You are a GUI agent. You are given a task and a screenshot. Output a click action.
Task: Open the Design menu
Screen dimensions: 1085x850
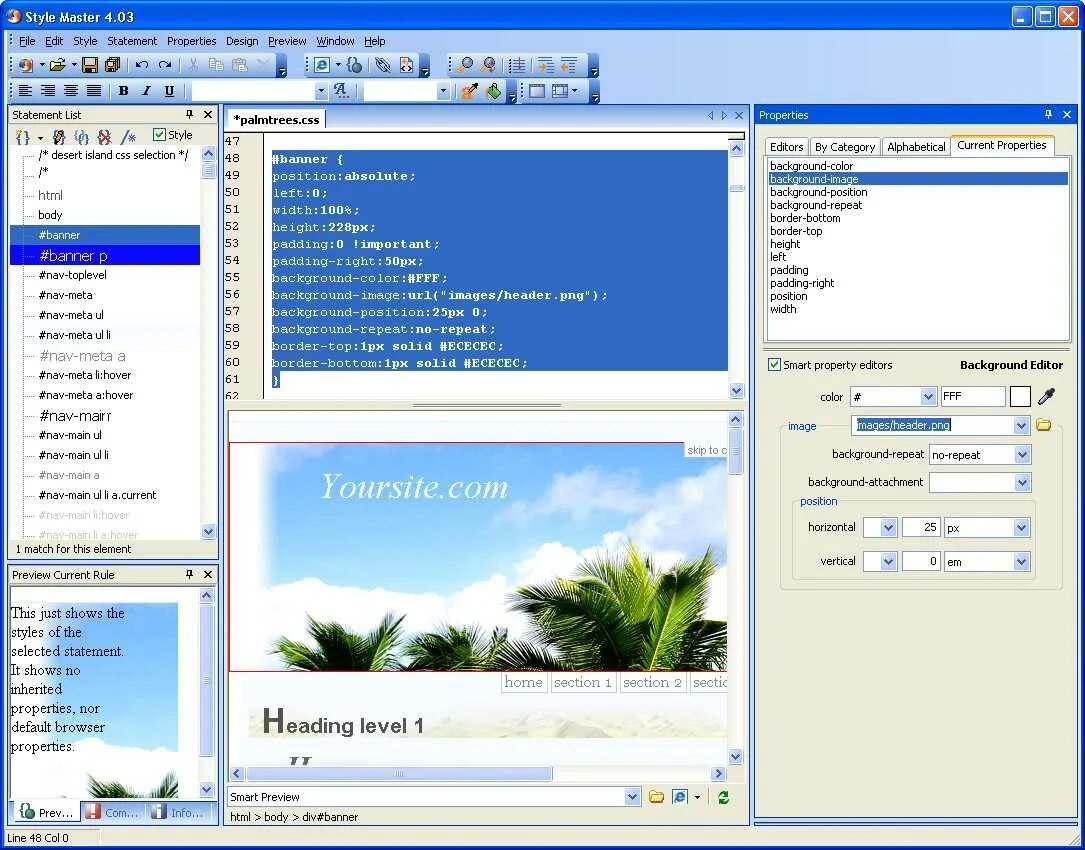[242, 41]
